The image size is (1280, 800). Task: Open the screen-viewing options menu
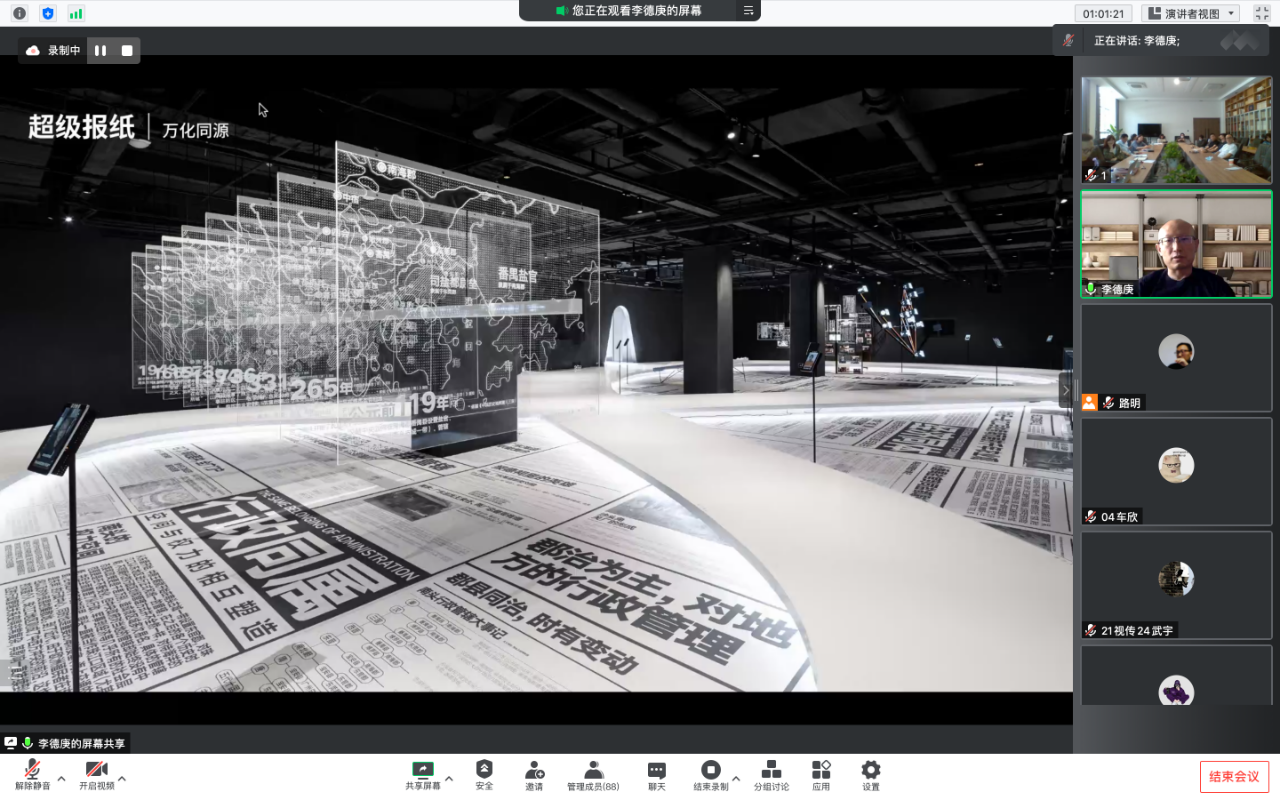pyautogui.click(x=748, y=11)
